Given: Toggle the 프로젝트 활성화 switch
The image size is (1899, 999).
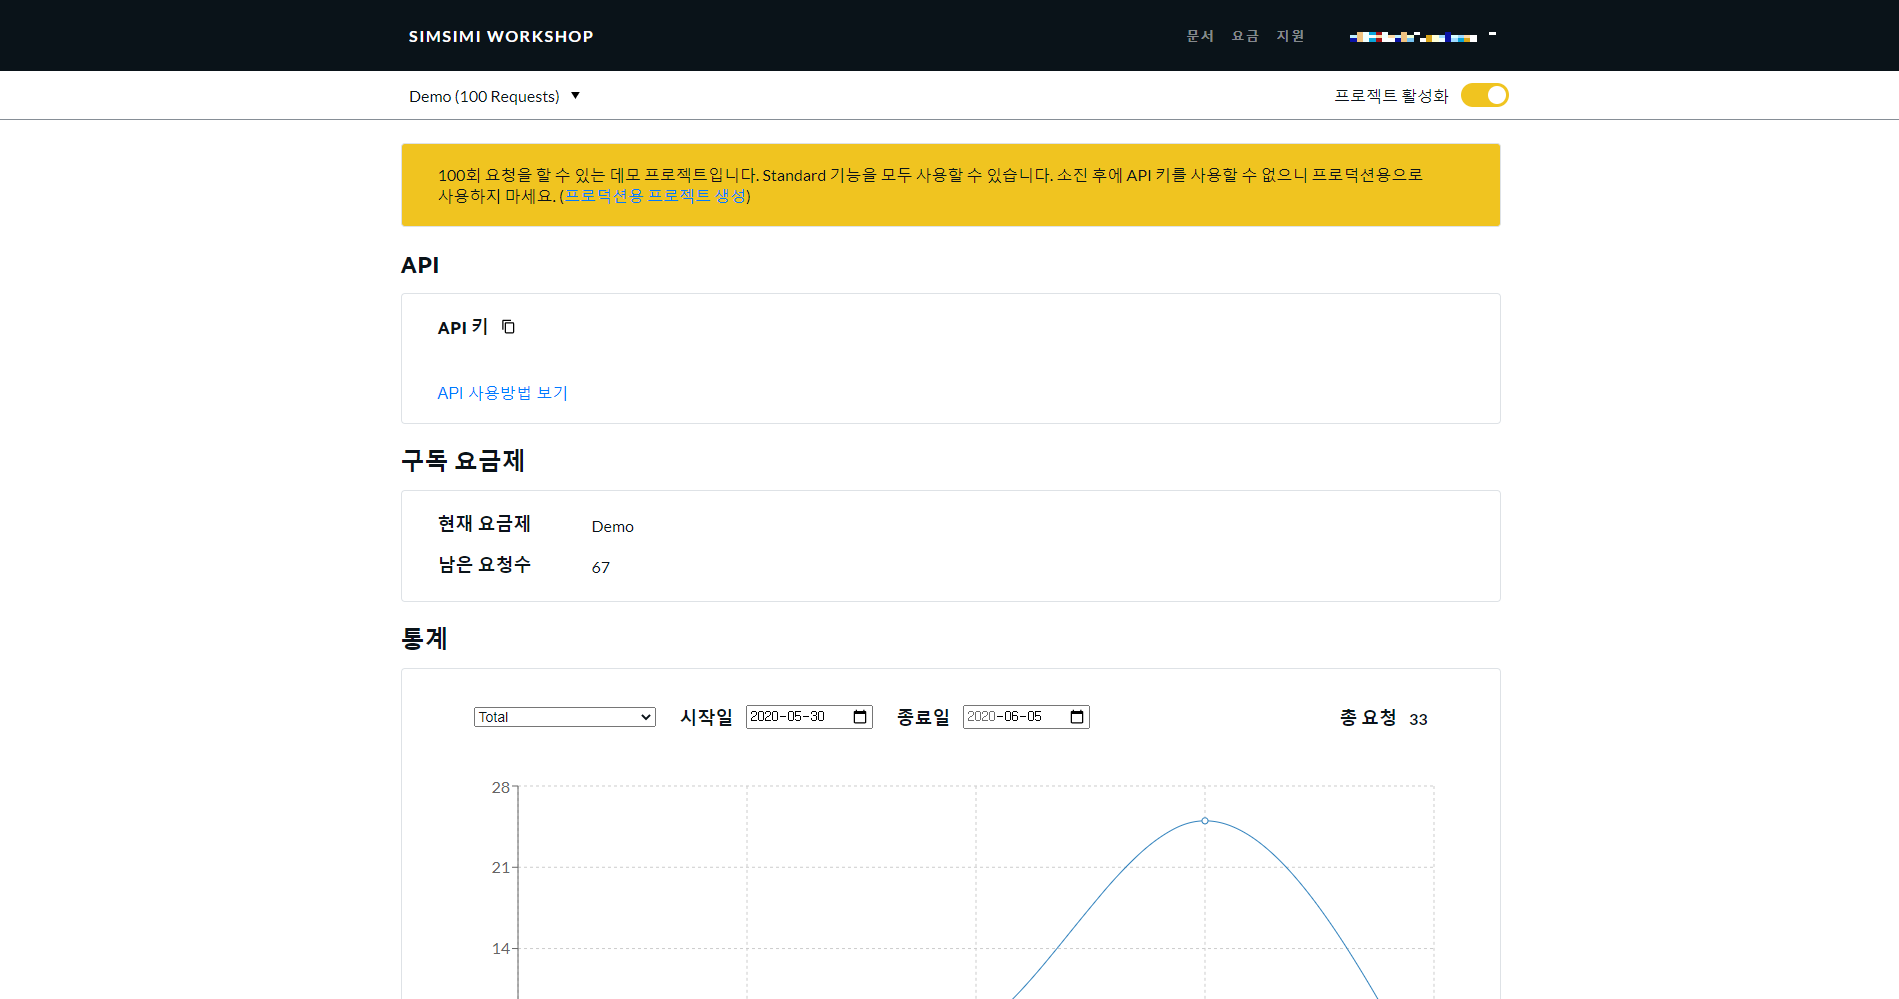Looking at the screenshot, I should (1484, 95).
